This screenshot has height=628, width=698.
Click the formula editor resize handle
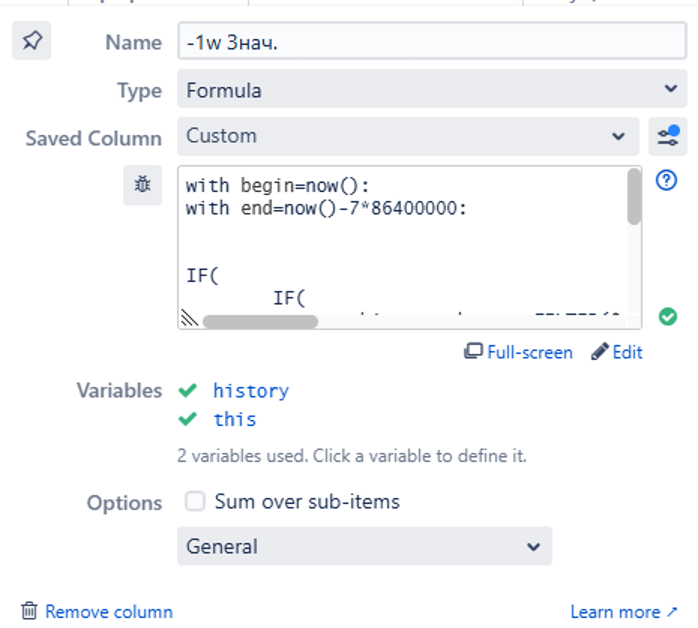pyautogui.click(x=189, y=317)
